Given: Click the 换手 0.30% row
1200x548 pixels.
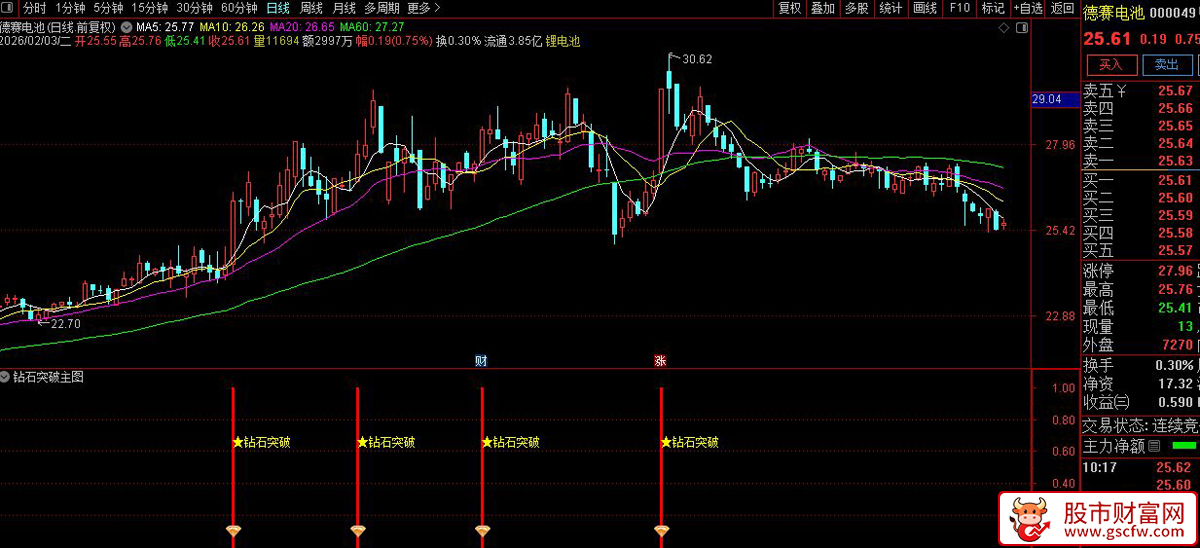Looking at the screenshot, I should click(x=1140, y=365).
